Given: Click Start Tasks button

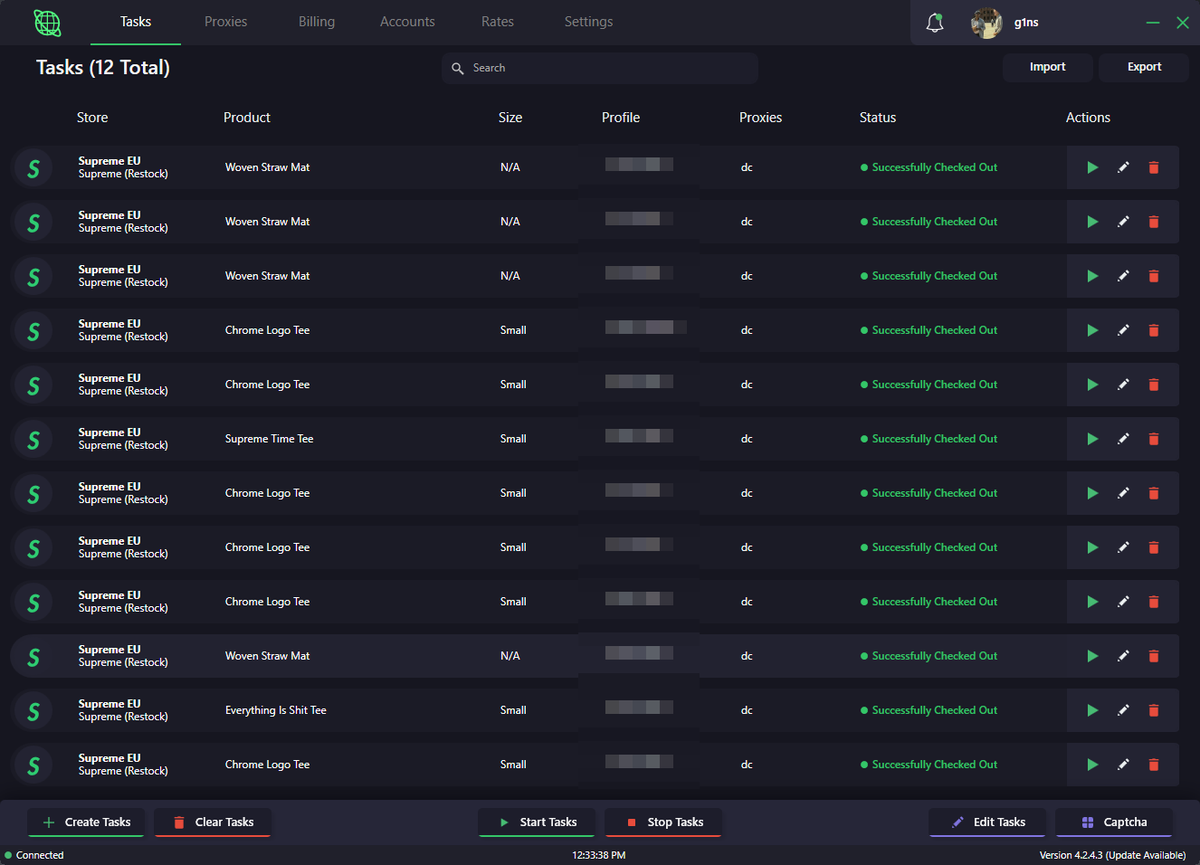Looking at the screenshot, I should click(536, 822).
